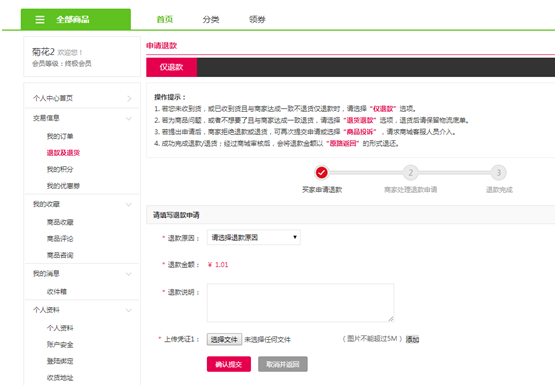Open 收件箱 sidebar link
This screenshot has height=387, width=557.
tap(57, 292)
